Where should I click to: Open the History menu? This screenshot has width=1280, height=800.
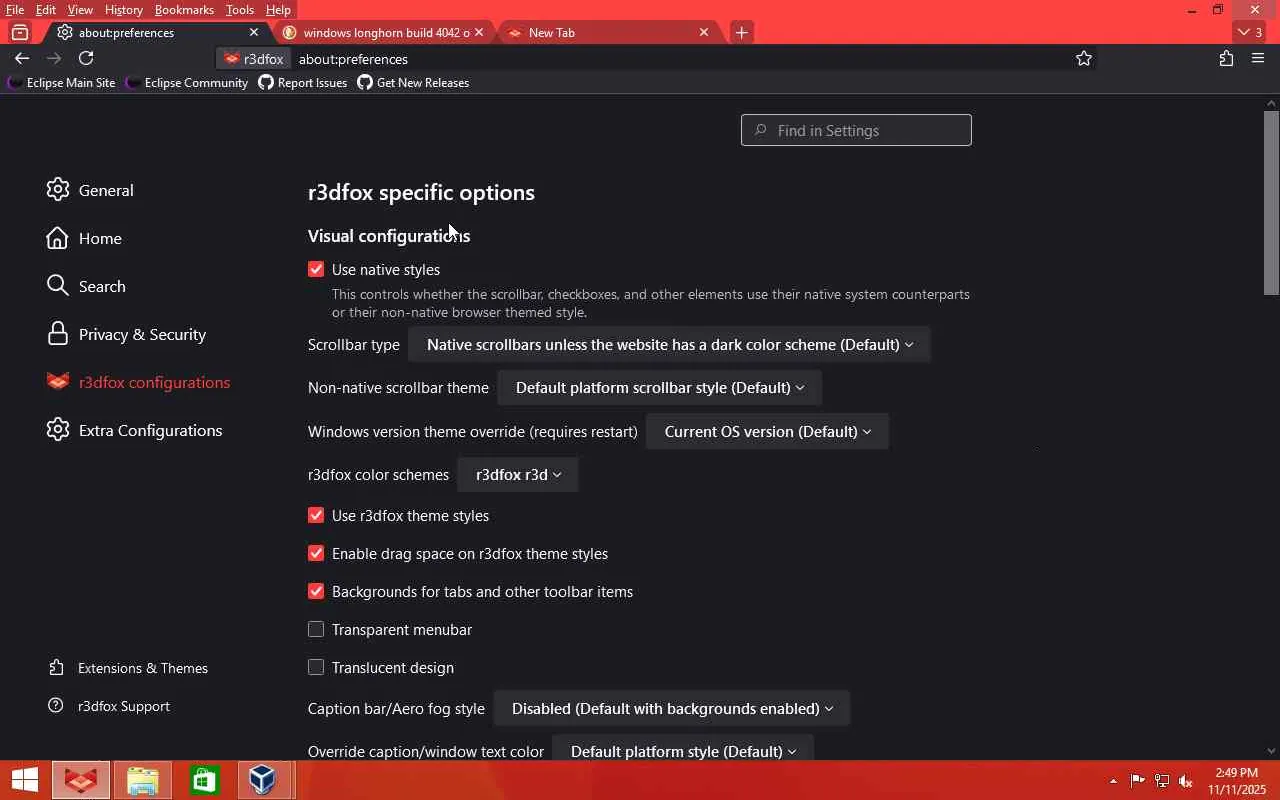tap(124, 10)
